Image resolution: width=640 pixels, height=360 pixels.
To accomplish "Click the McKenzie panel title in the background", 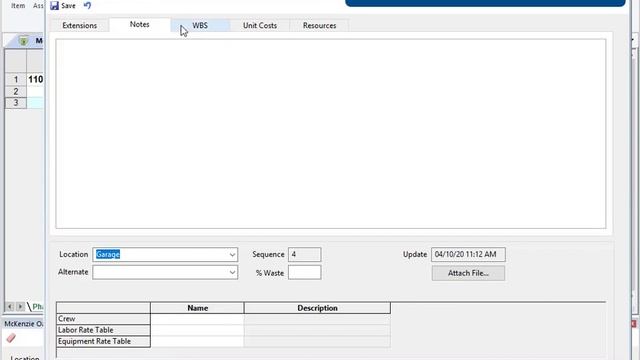I will pyautogui.click(x=24, y=324).
